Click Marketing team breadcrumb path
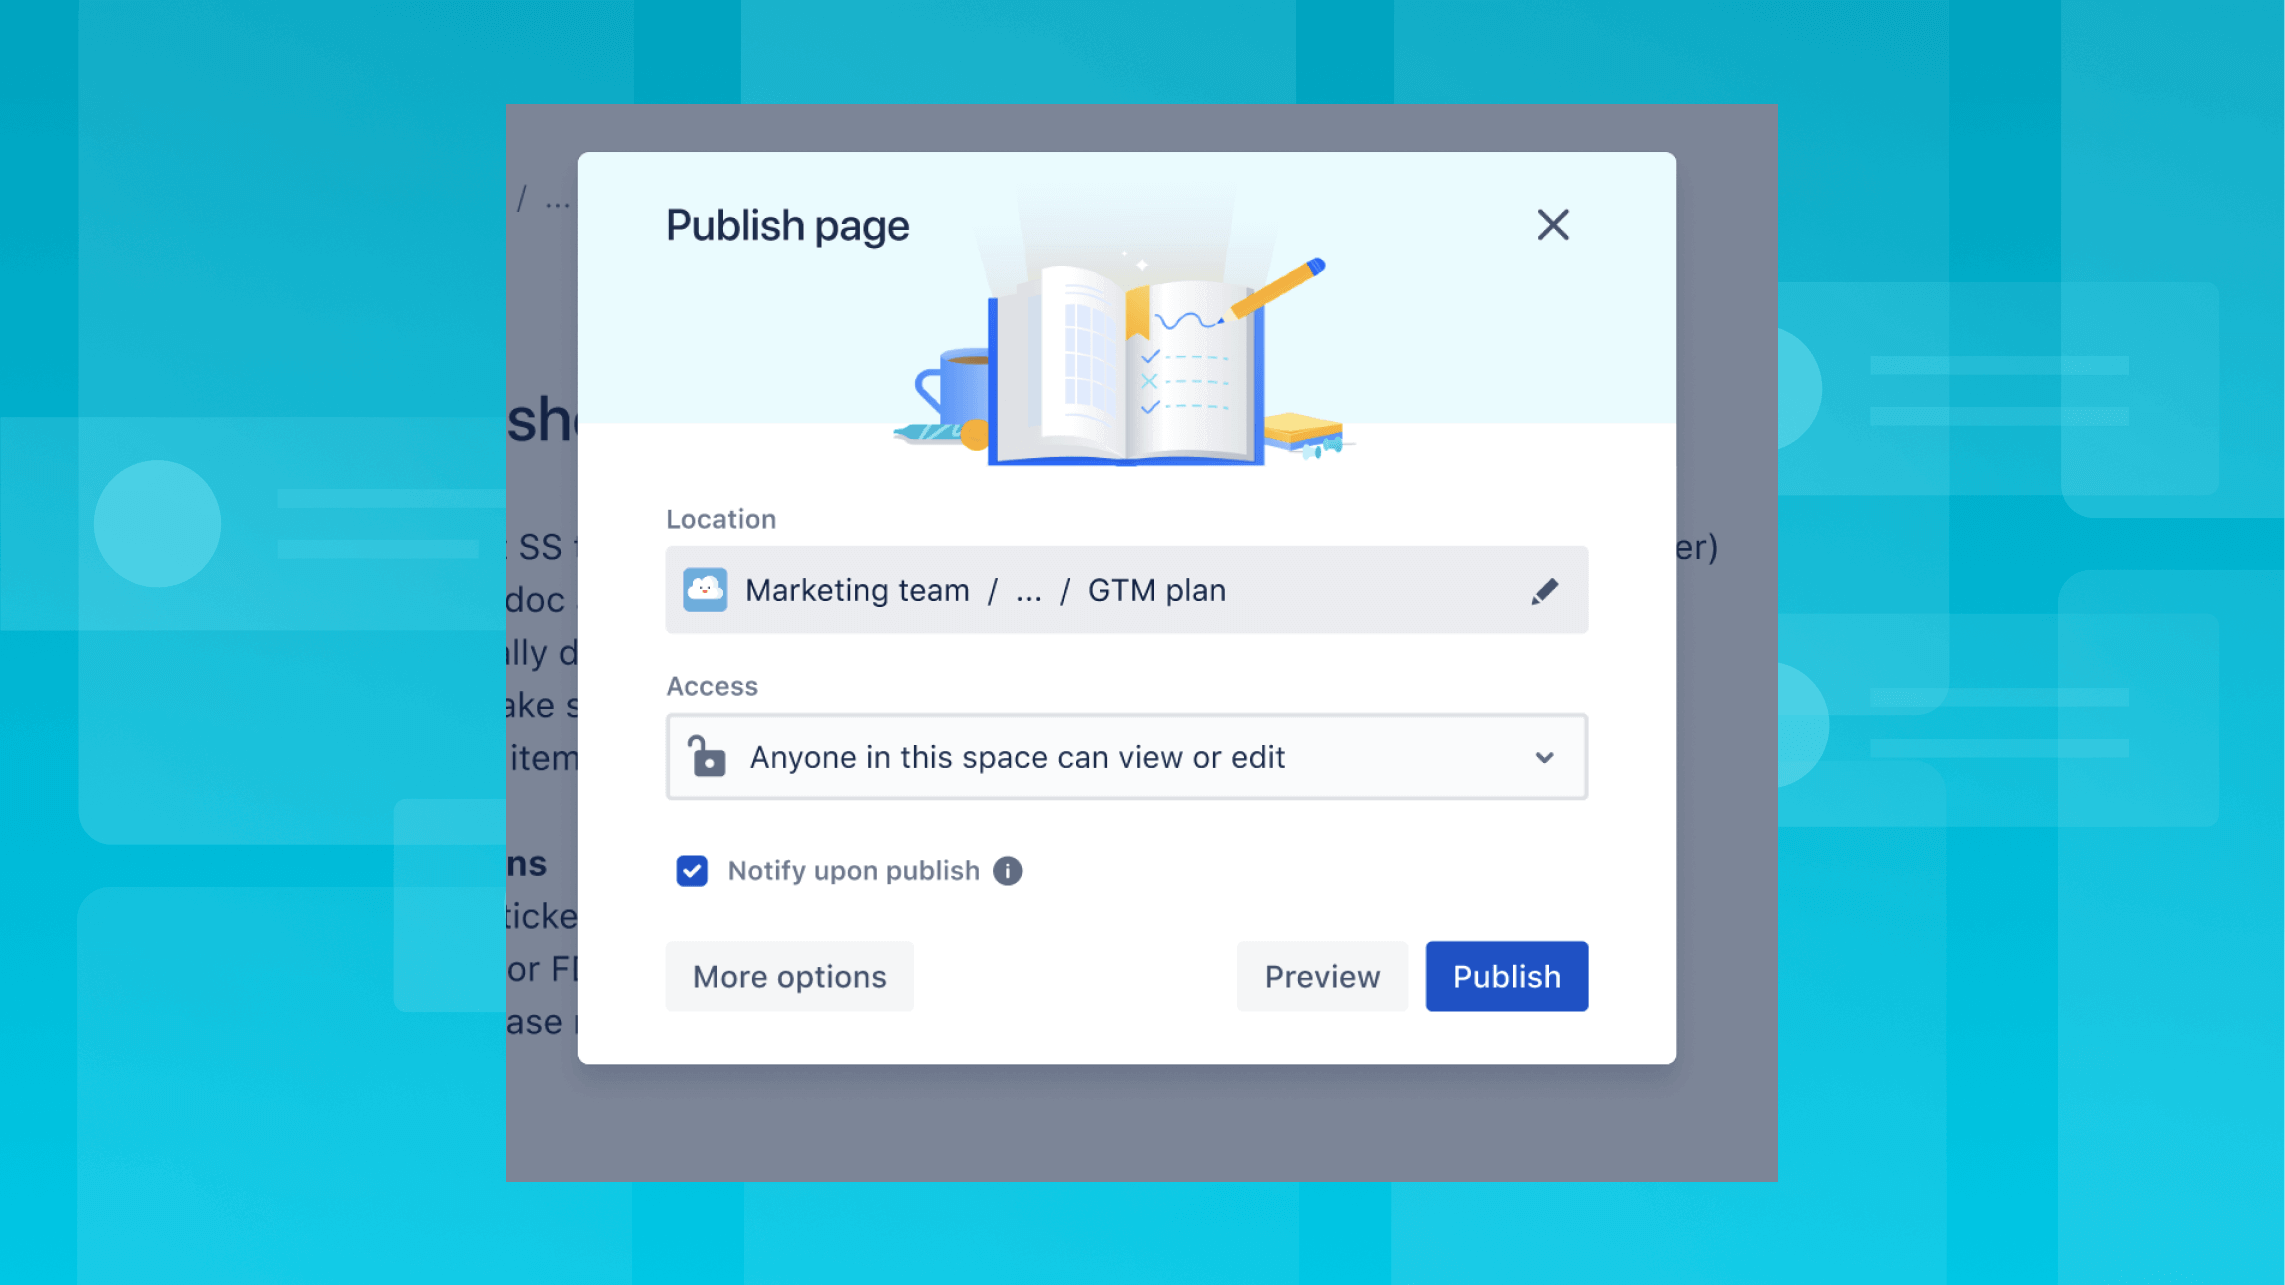 857,590
